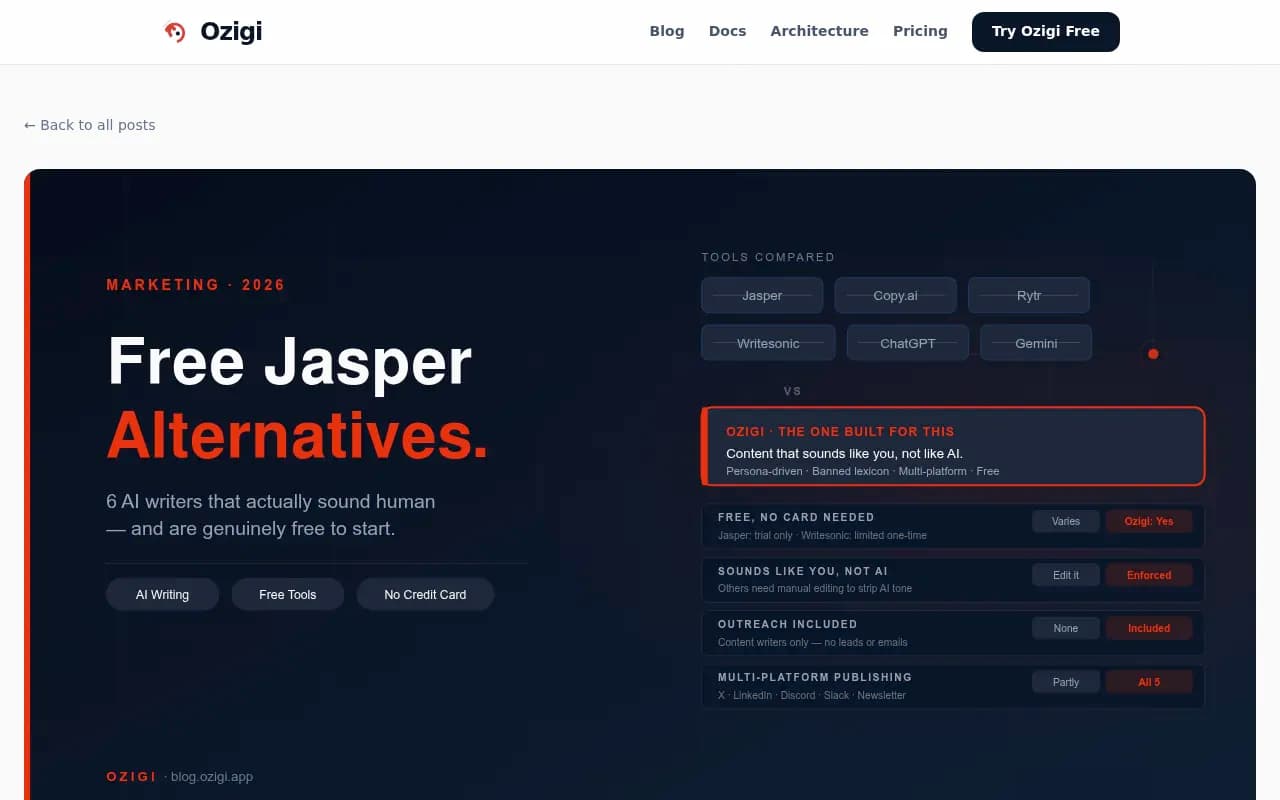Viewport: 1280px width, 800px height.
Task: Click the 'Outreach Included' row heading
Action: [x=787, y=624]
